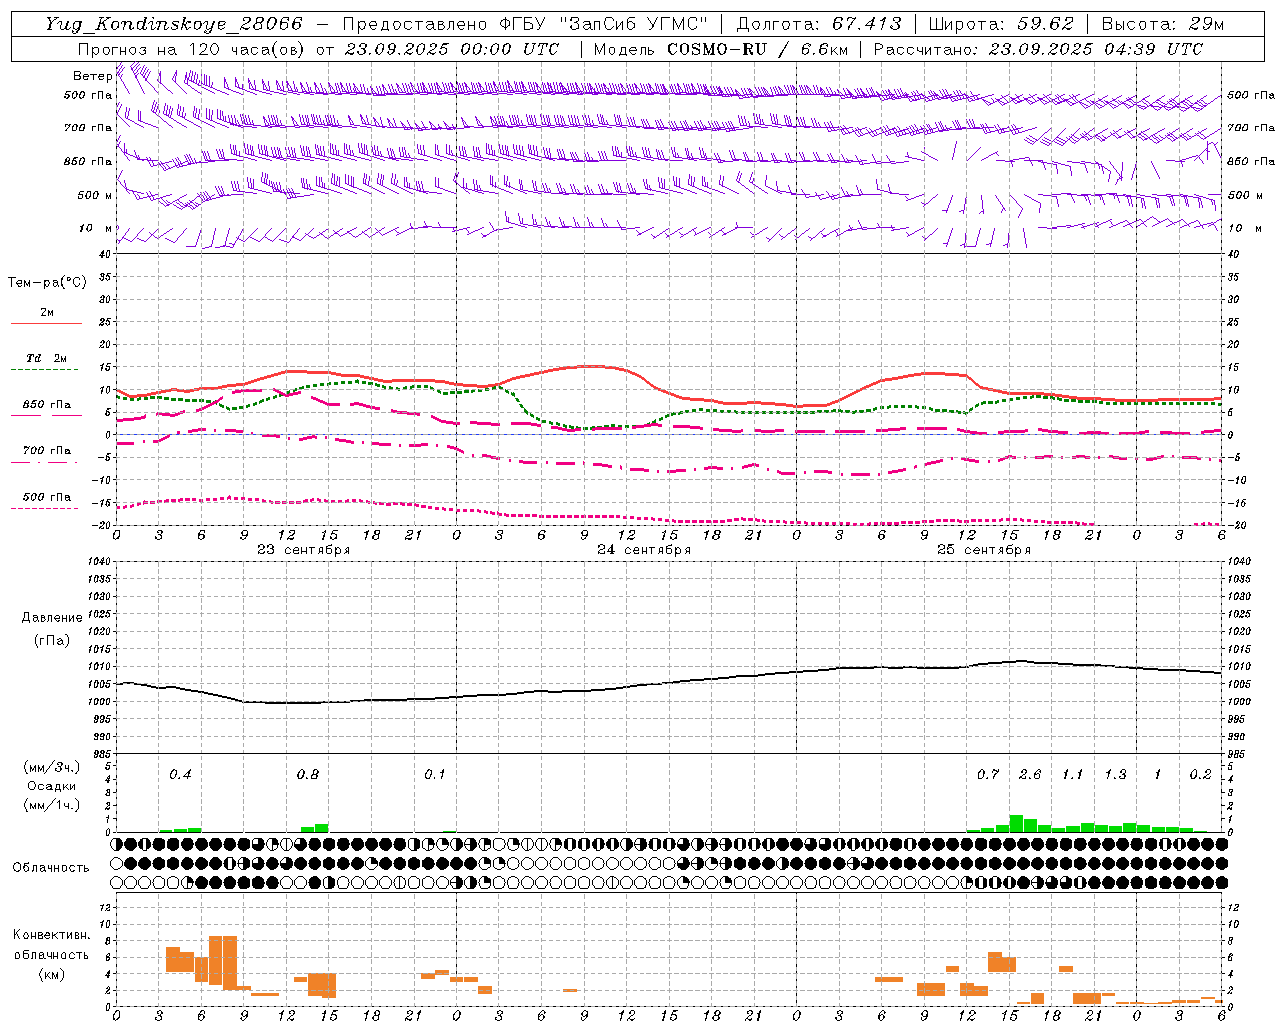
Task: Click the 850 гПа temperature legend entry
Action: pyautogui.click(x=46, y=405)
